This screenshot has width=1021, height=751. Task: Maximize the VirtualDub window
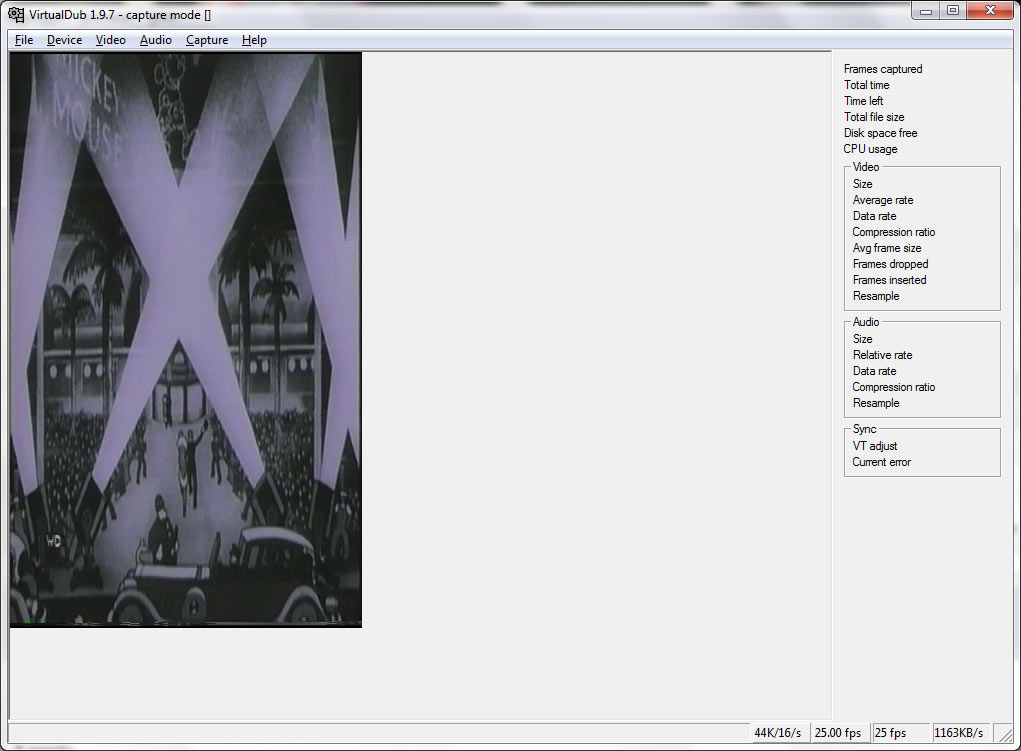point(953,11)
